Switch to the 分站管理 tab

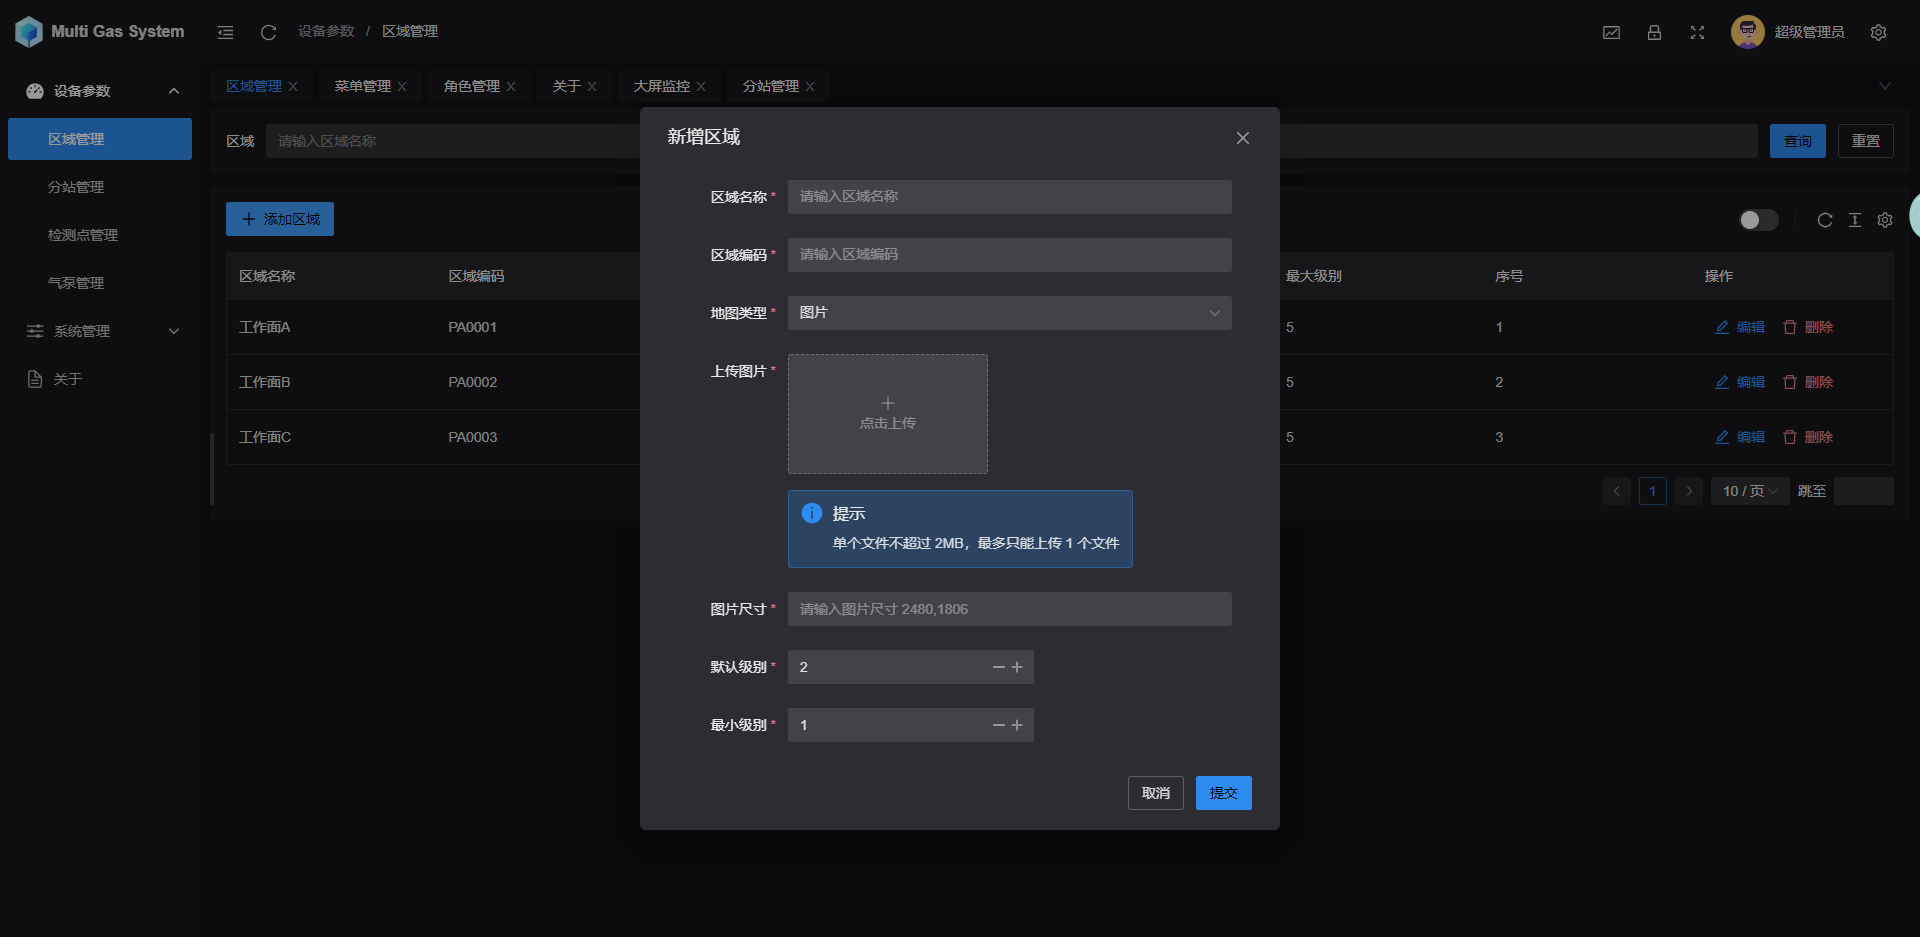tap(770, 87)
